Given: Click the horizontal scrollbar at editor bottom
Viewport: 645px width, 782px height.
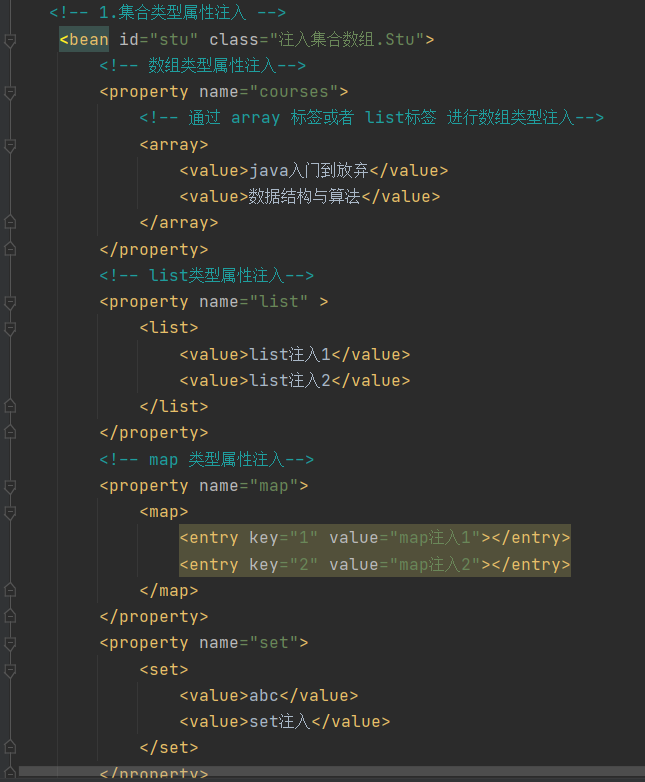Looking at the screenshot, I should tap(332, 772).
